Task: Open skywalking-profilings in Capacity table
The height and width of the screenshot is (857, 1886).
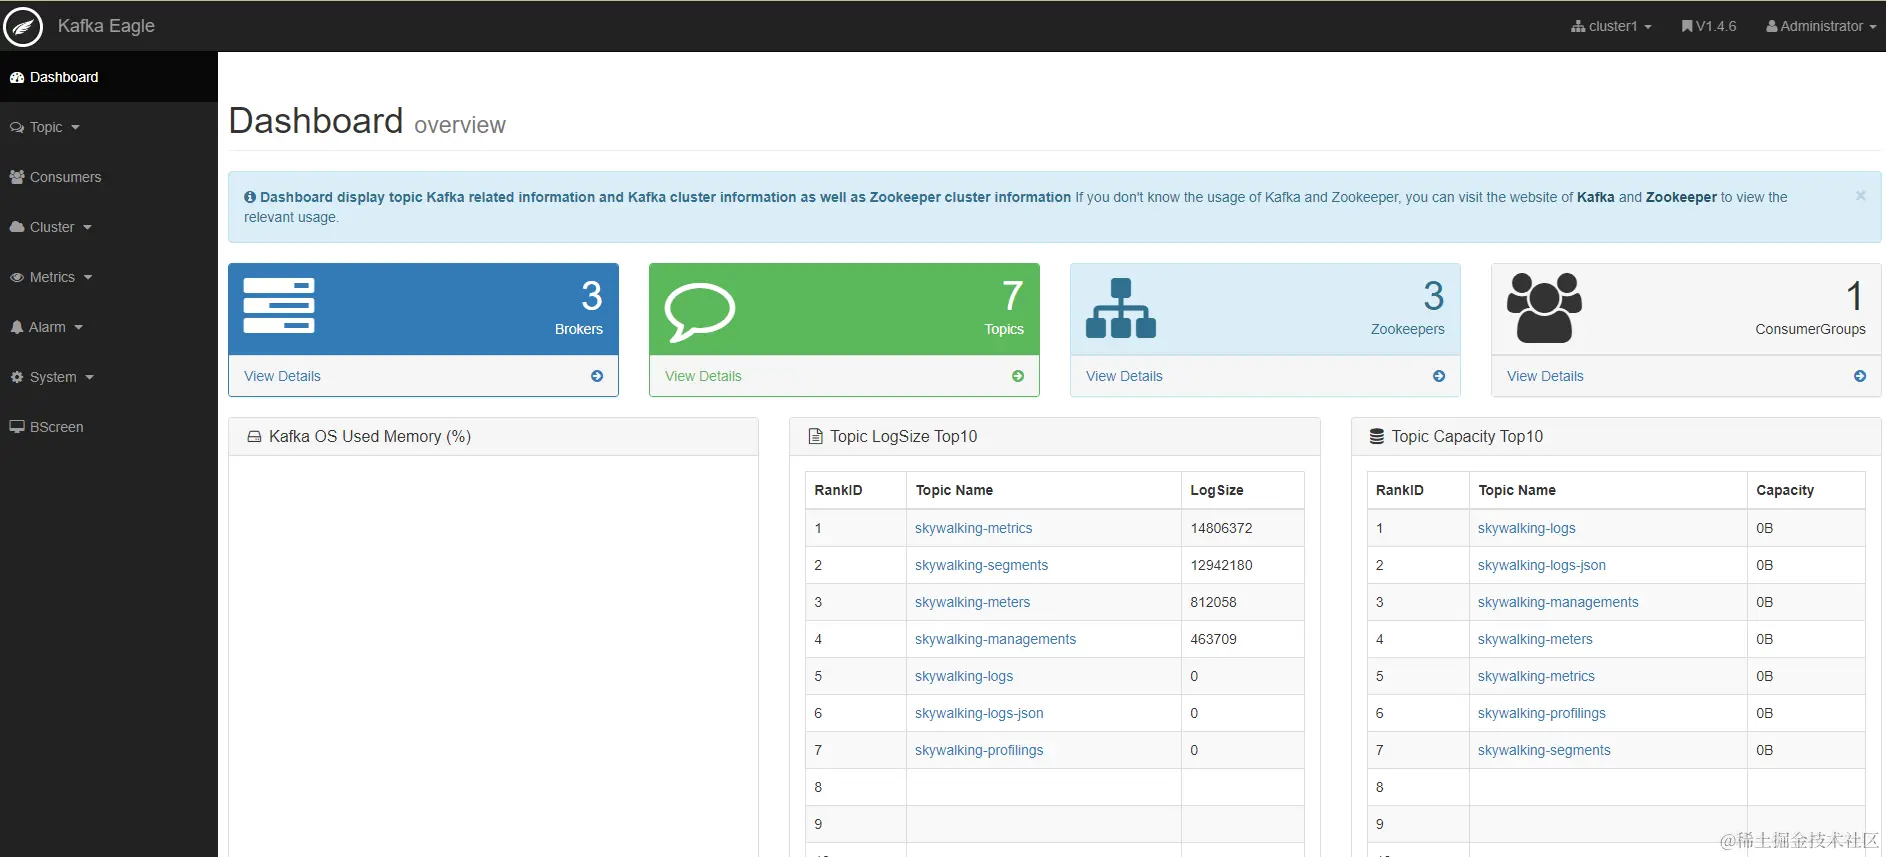Action: [x=1541, y=713]
